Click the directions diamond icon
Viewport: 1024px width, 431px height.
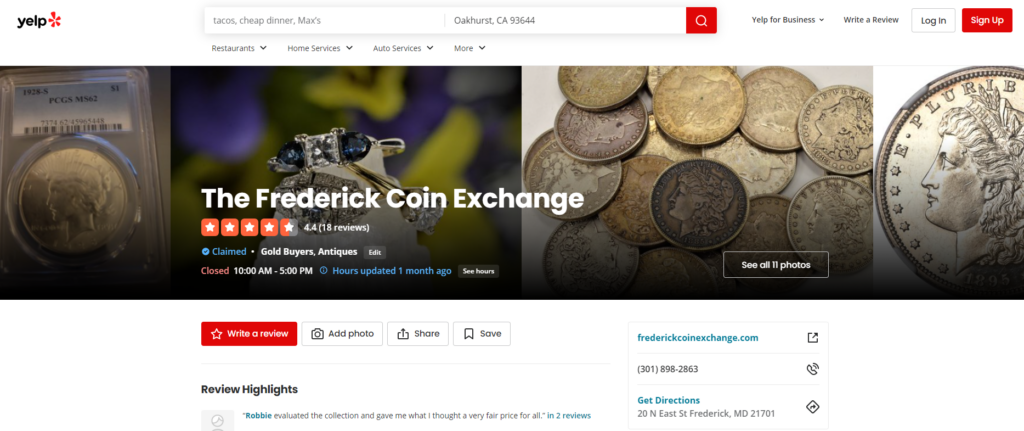click(x=812, y=407)
